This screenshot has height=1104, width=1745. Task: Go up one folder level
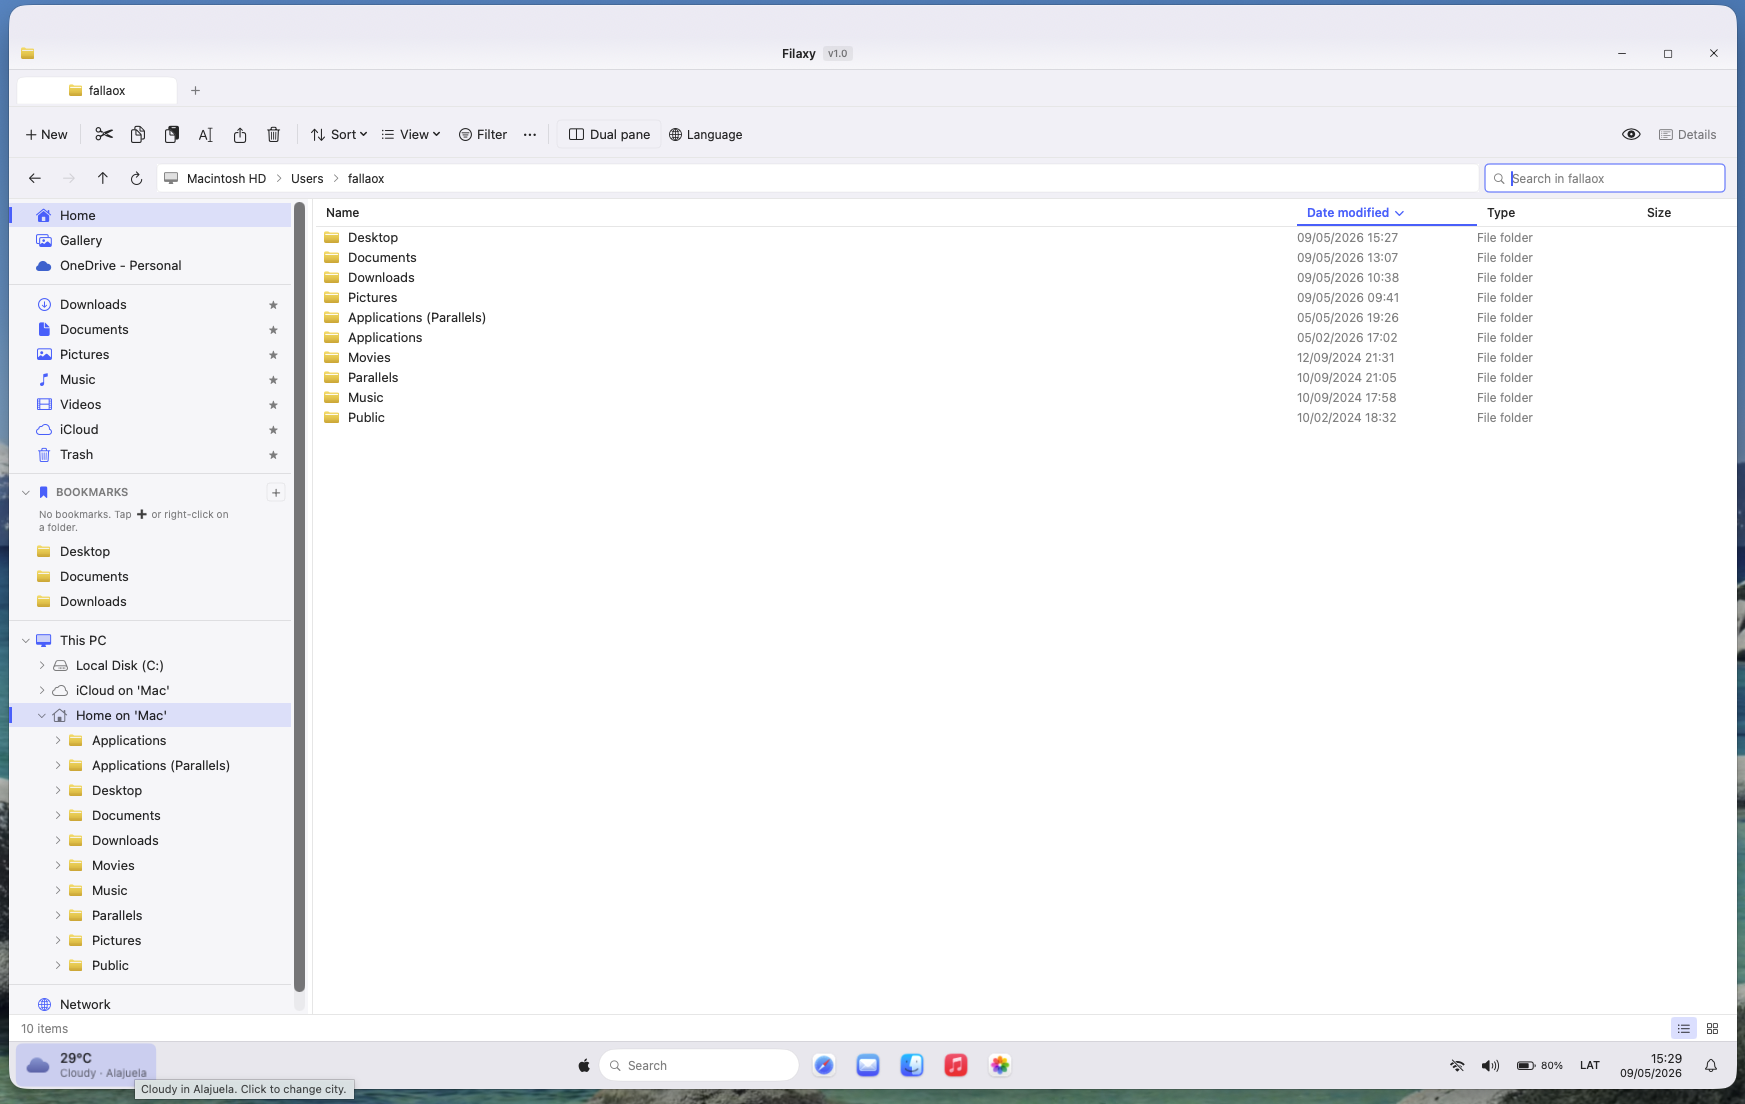point(103,178)
